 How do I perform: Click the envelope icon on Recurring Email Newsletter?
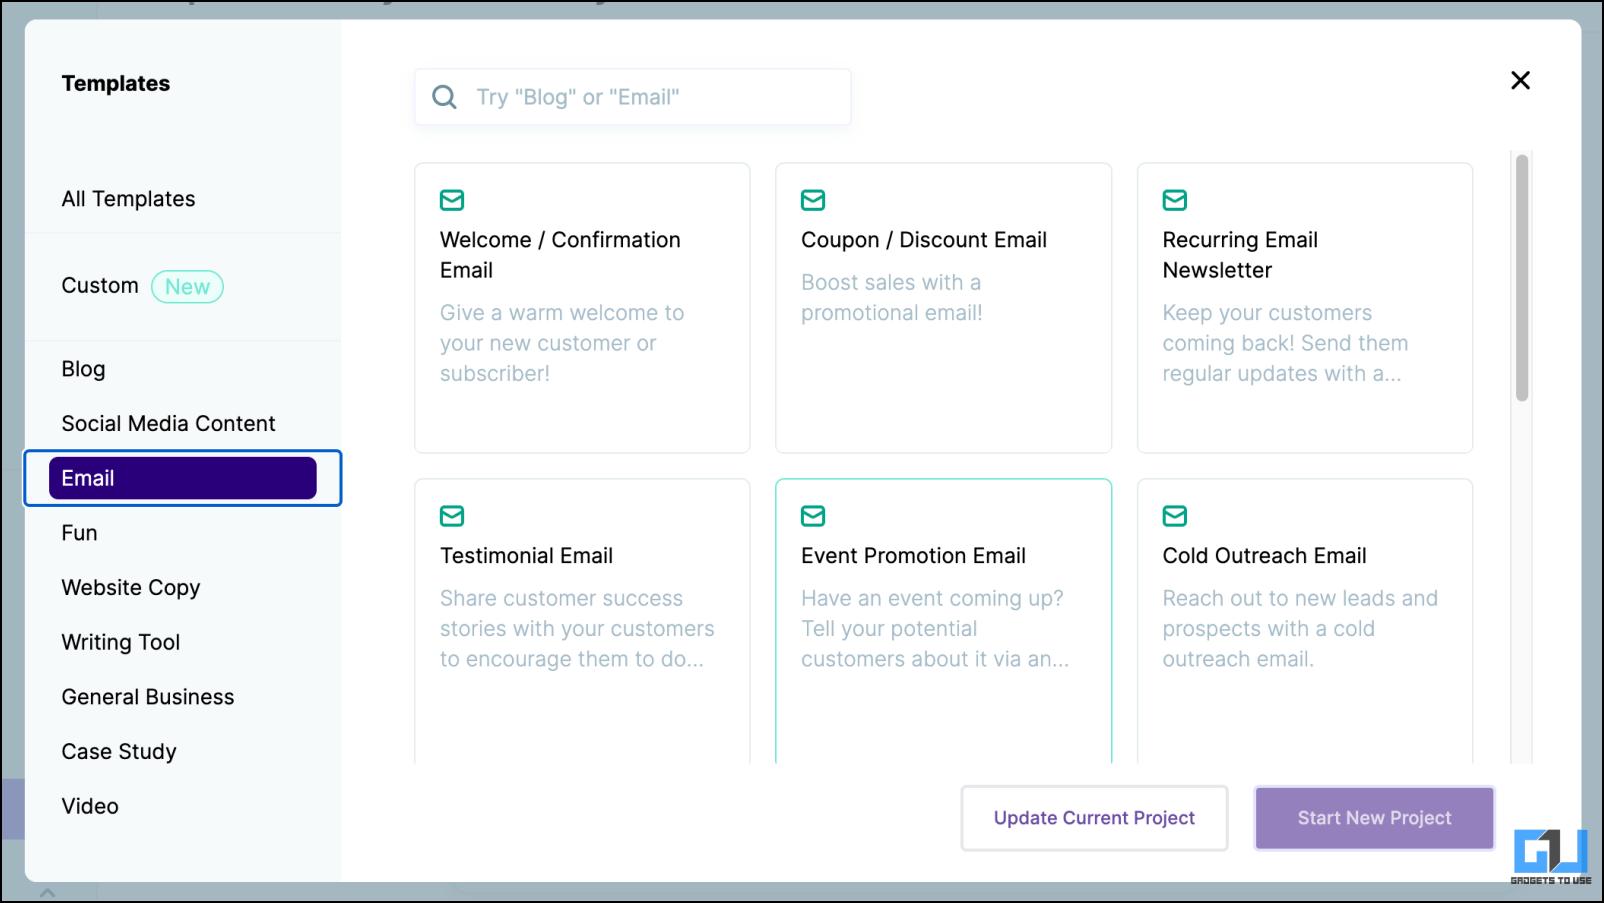(x=1175, y=200)
